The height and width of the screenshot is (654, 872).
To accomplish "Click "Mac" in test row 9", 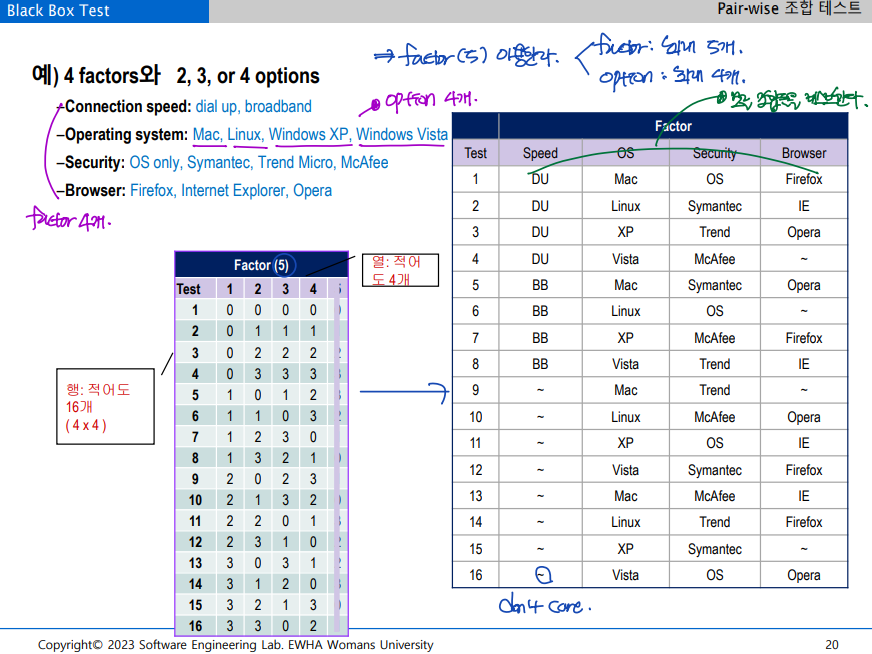I will pos(626,390).
